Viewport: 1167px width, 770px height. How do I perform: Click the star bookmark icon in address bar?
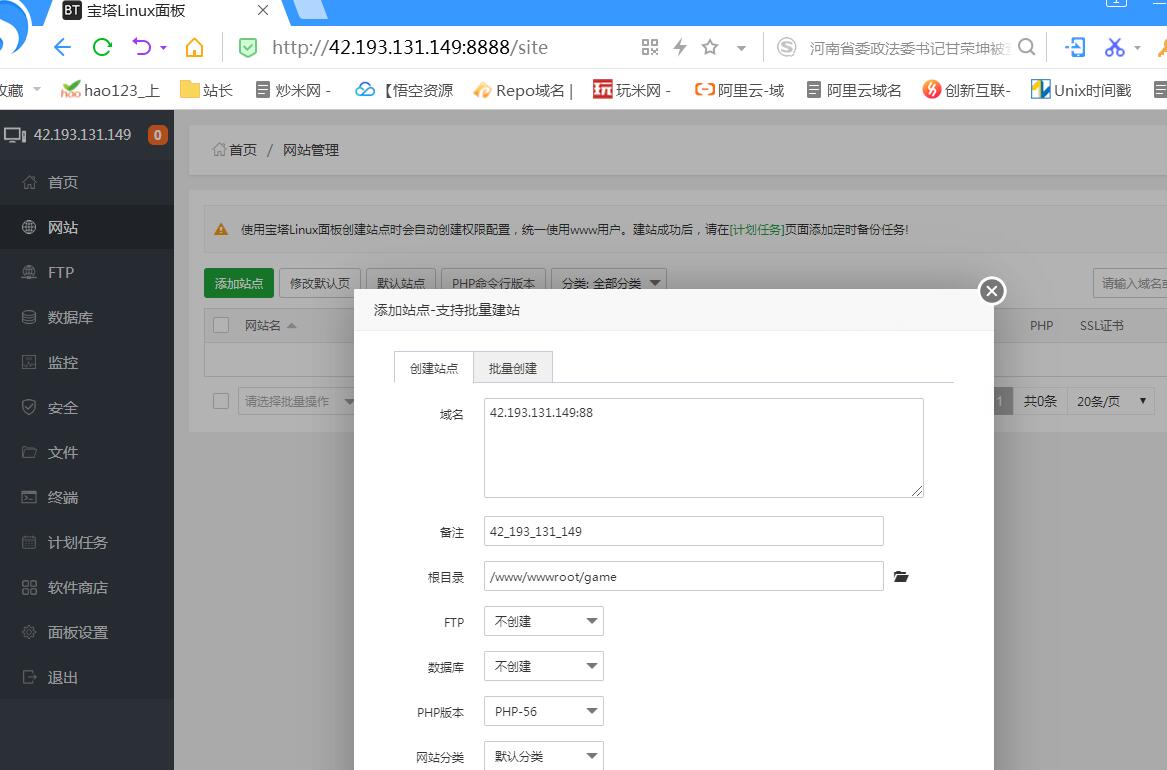tap(710, 47)
